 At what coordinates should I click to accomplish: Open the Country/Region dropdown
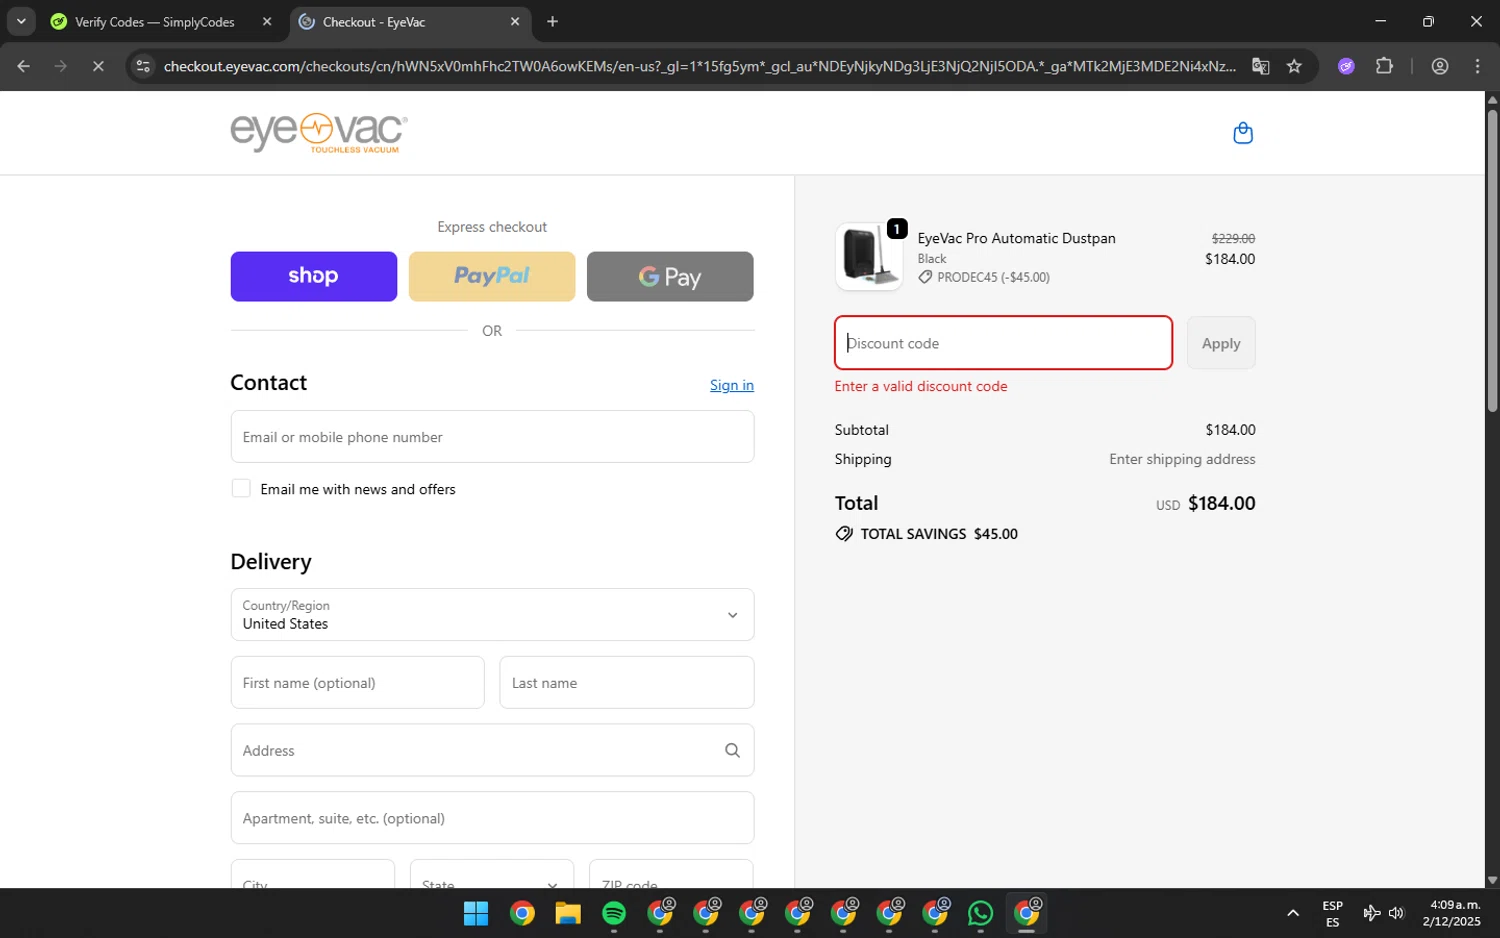click(x=492, y=614)
